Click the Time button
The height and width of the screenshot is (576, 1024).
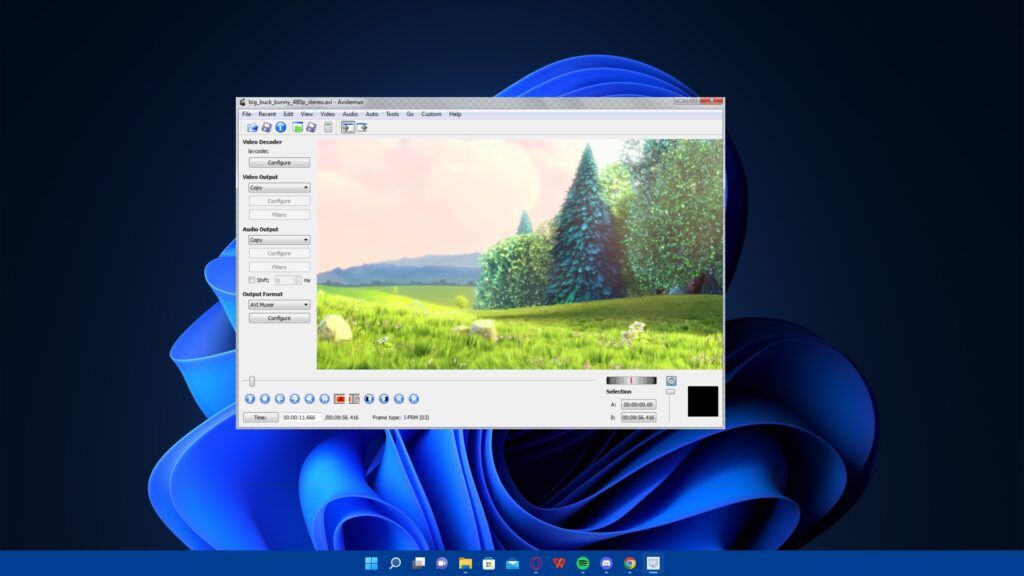(260, 417)
